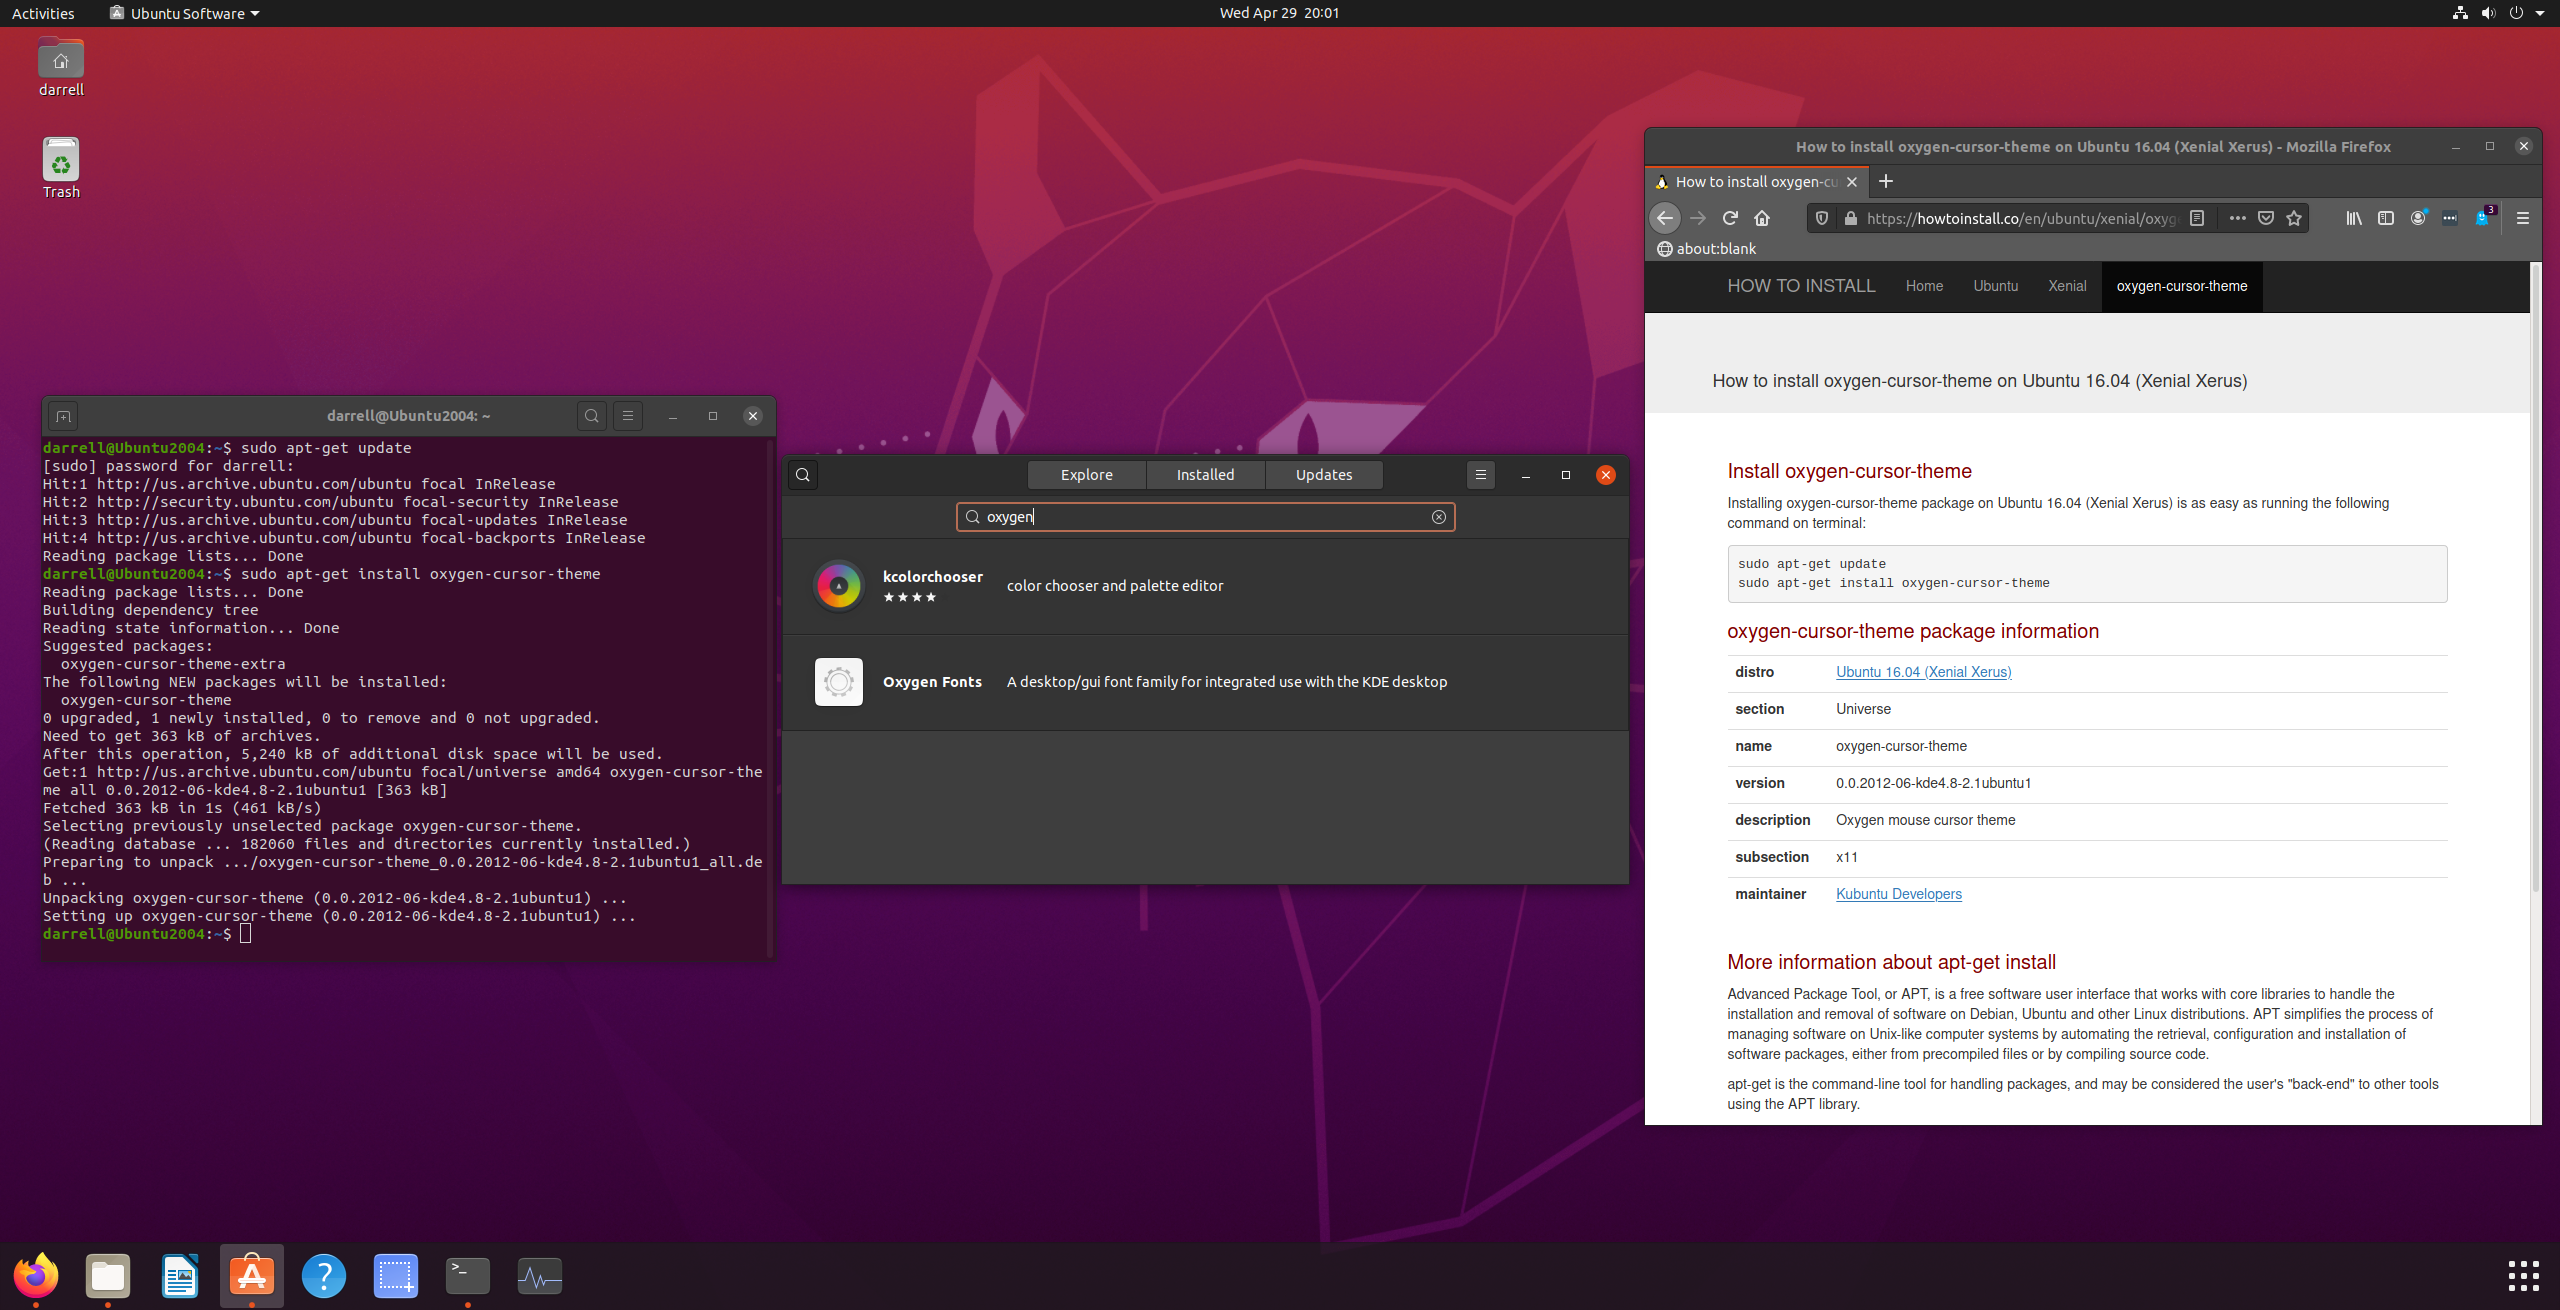The height and width of the screenshot is (1310, 2560).
Task: Click the terminal search icon
Action: 592,416
